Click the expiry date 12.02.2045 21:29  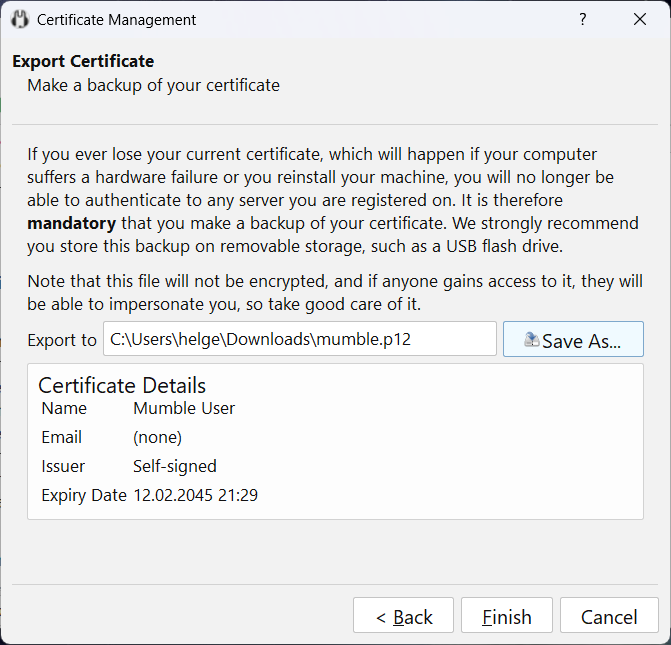point(195,495)
